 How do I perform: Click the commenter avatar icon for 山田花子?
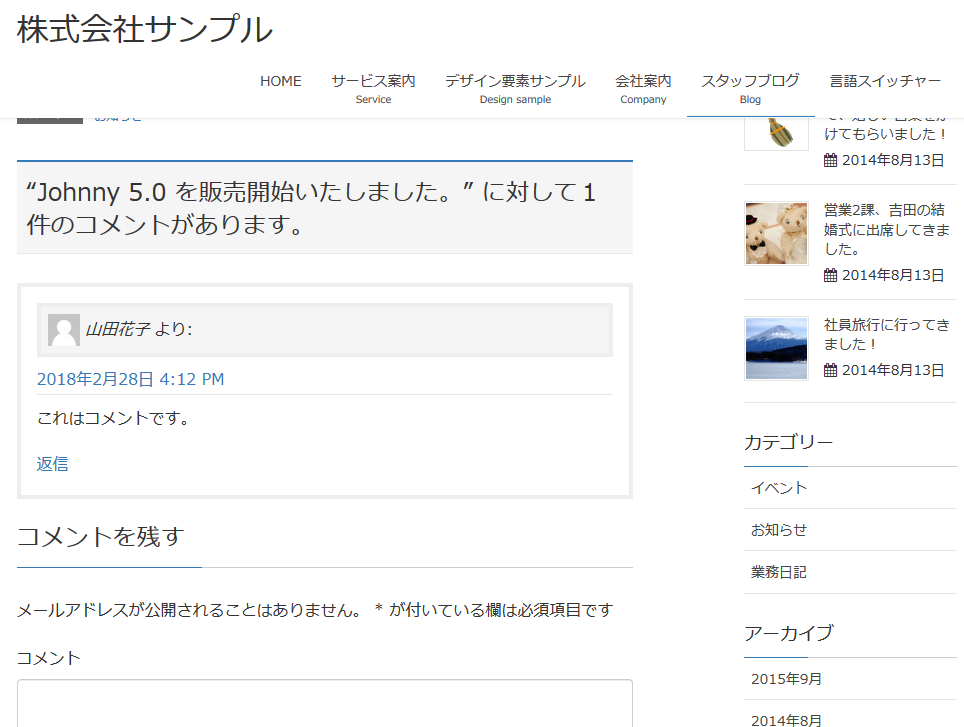coord(64,330)
